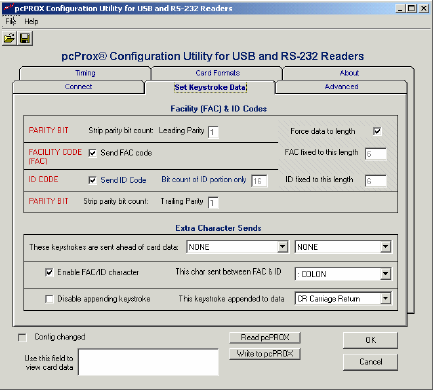Toggle the Send FAC code checkbox

(x=92, y=153)
